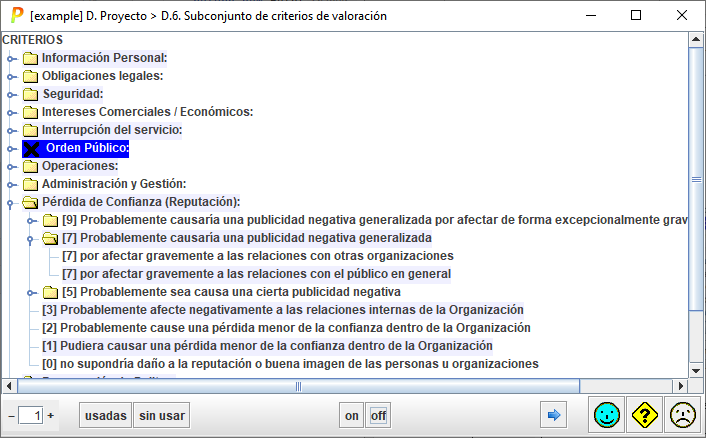Click open folder icon of Pérdida de Confianza
This screenshot has width=706, height=438.
tap(31, 202)
